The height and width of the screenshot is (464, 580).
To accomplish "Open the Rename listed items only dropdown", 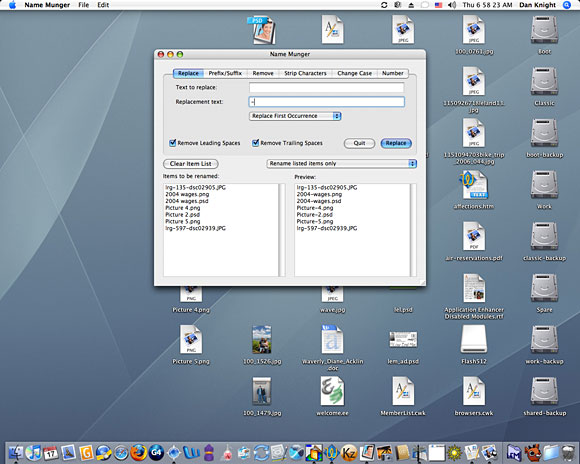I will [x=342, y=163].
